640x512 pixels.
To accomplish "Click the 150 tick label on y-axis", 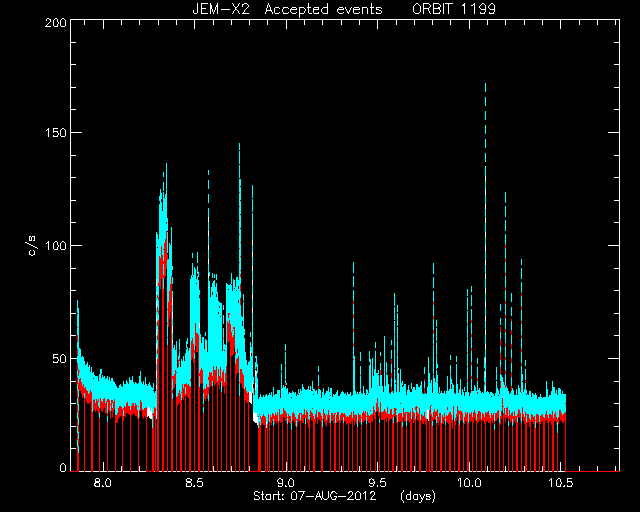I will point(56,133).
